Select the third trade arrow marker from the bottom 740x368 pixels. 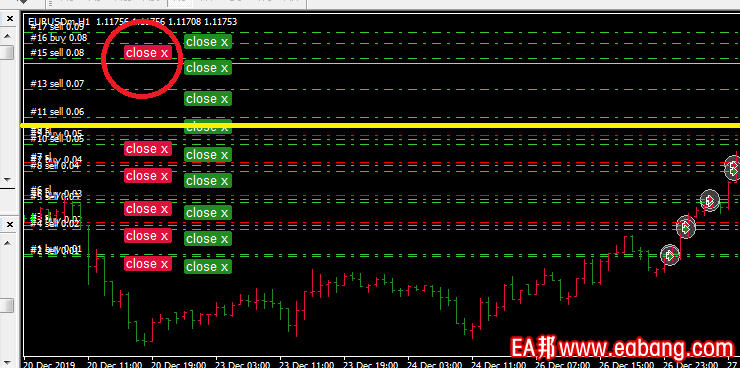point(709,200)
